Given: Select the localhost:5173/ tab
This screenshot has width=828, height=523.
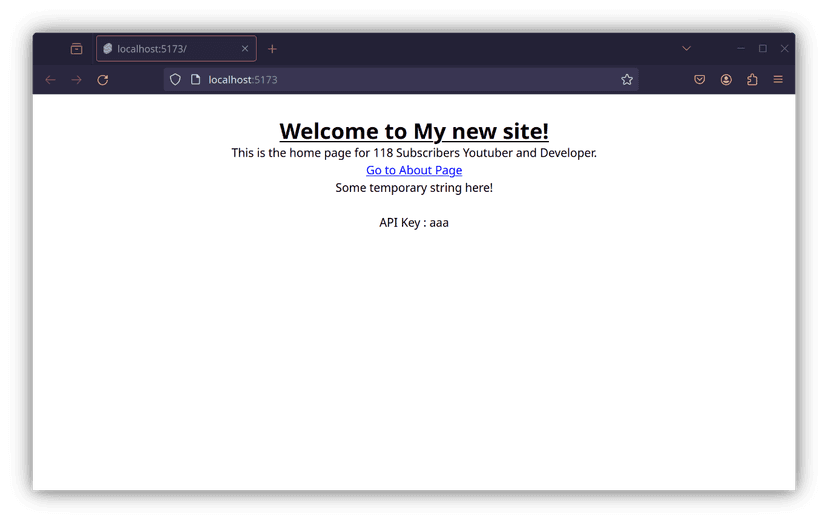Looking at the screenshot, I should coord(165,49).
